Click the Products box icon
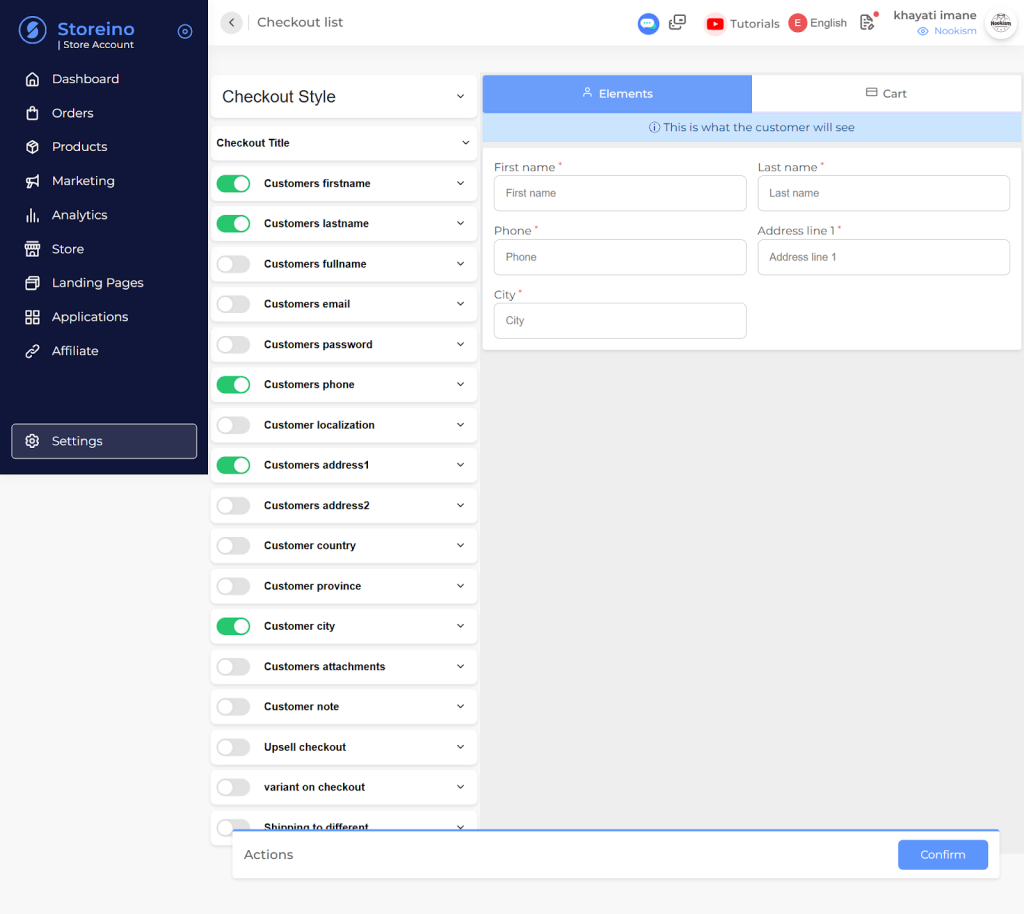Screen dimensions: 1024x914 click(x=32, y=147)
